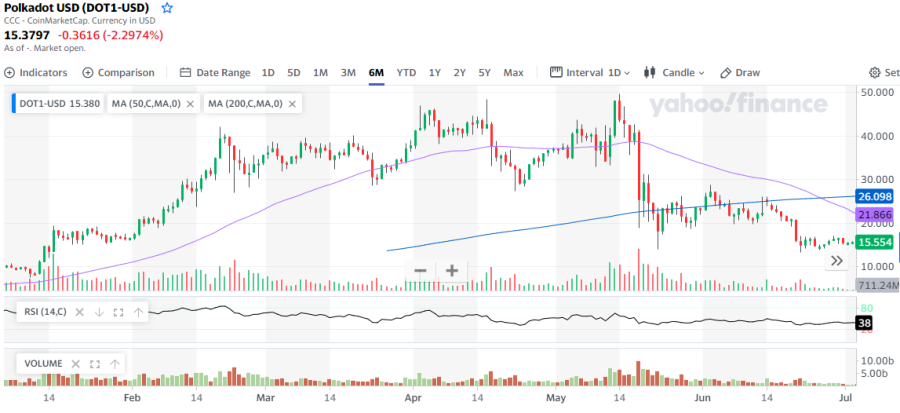The width and height of the screenshot is (900, 413).
Task: Zoom out the chart with minus button
Action: 421,271
